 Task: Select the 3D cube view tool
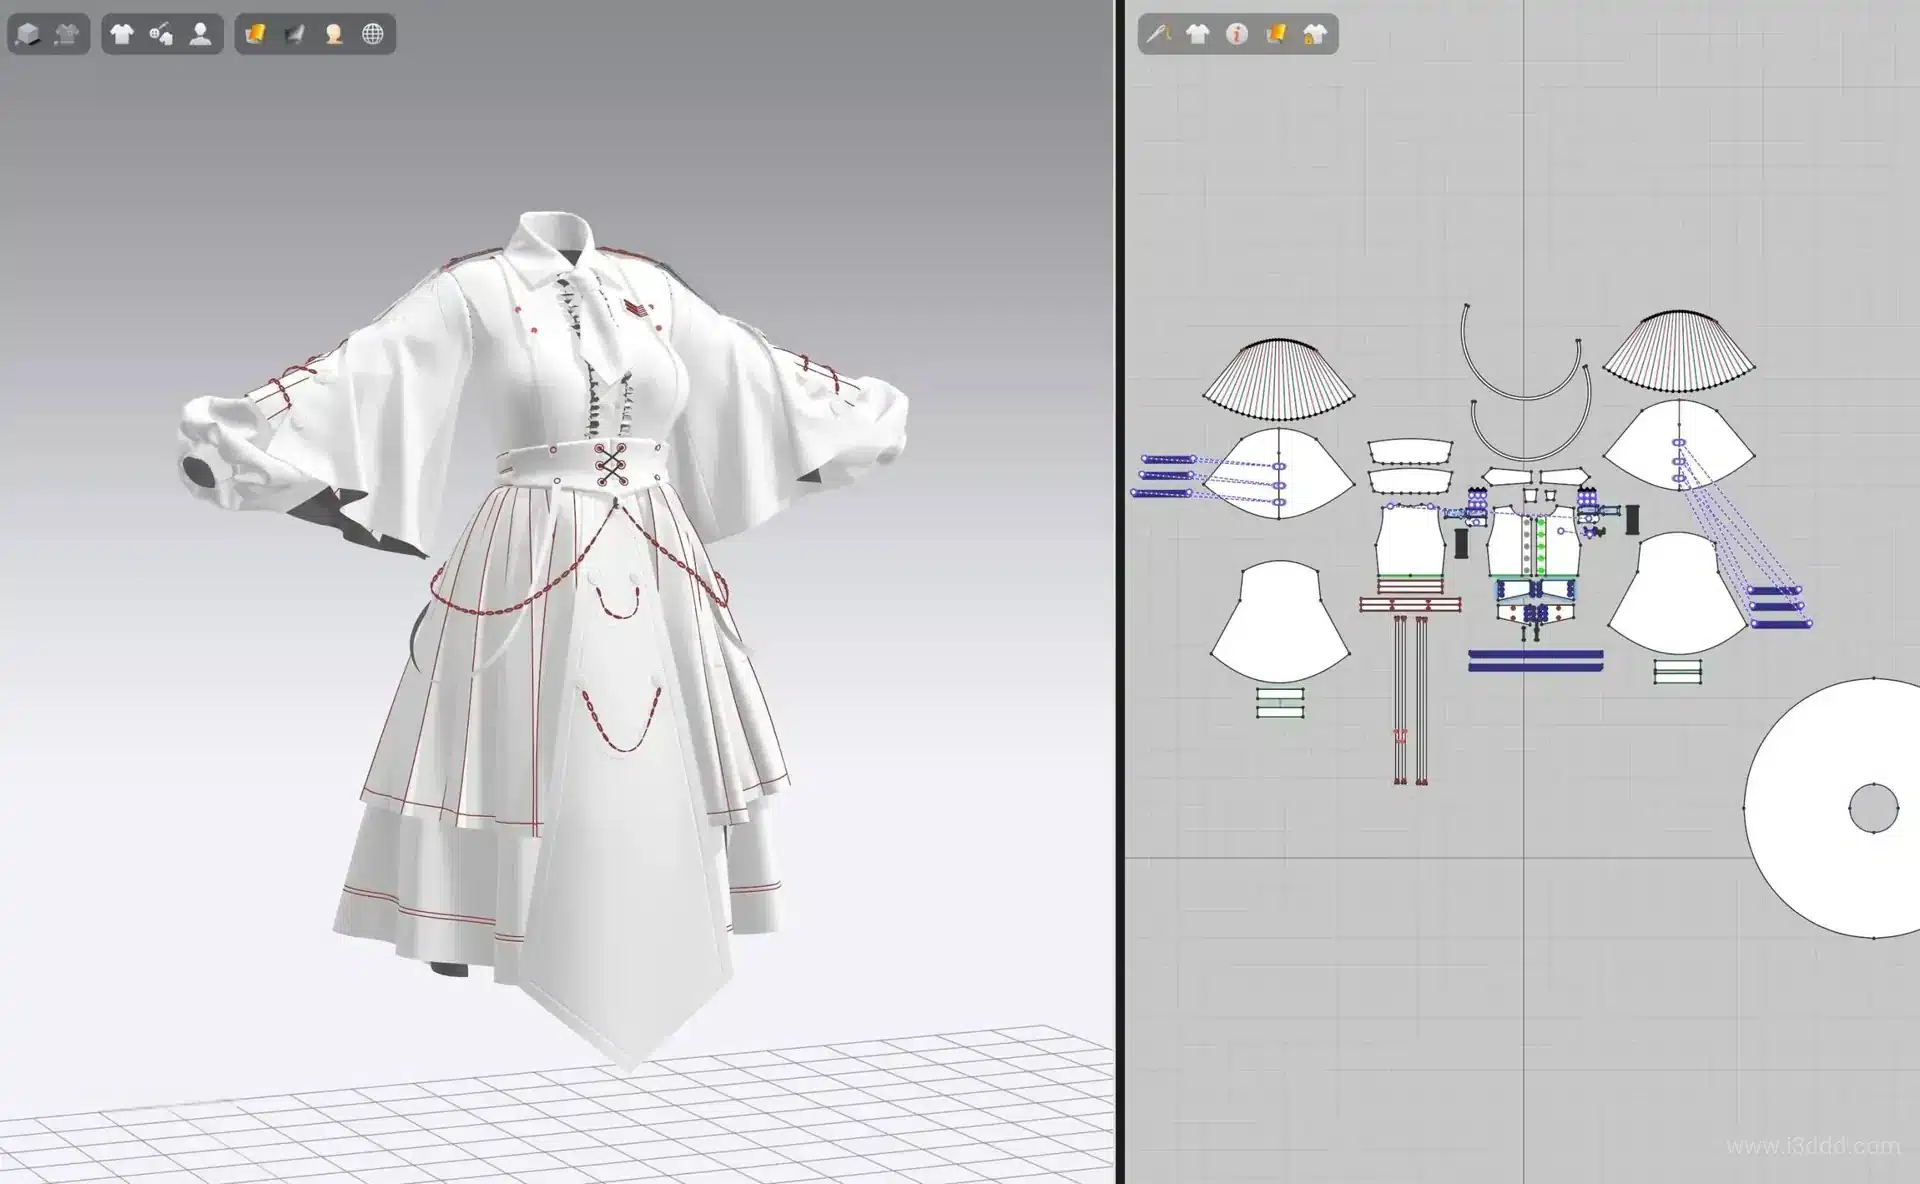coord(30,35)
